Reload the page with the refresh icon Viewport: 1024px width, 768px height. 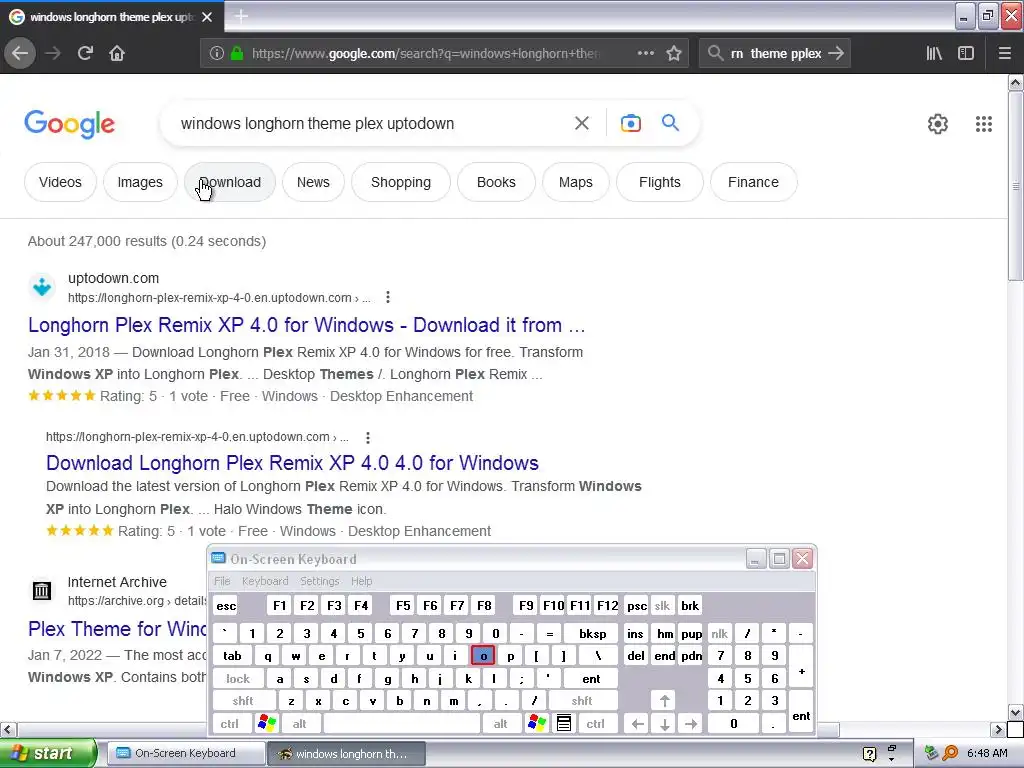(x=85, y=54)
